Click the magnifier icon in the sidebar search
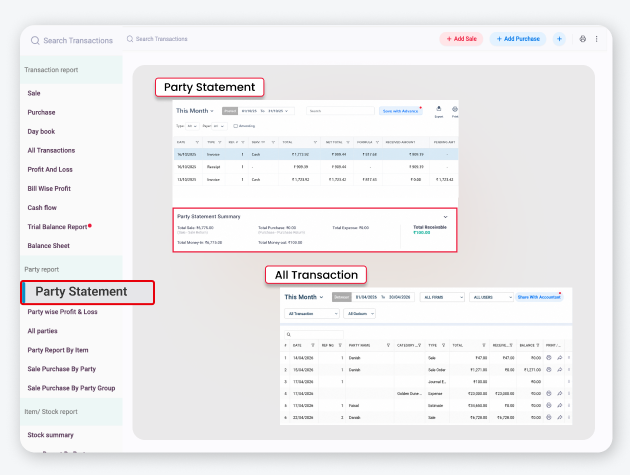 click(x=35, y=41)
